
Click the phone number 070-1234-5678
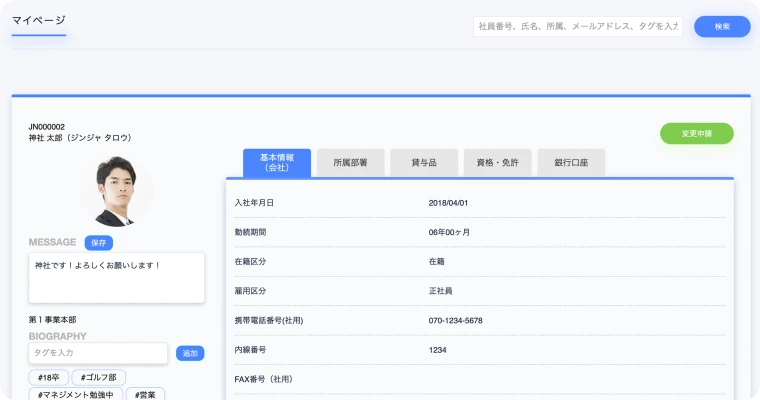pos(455,320)
